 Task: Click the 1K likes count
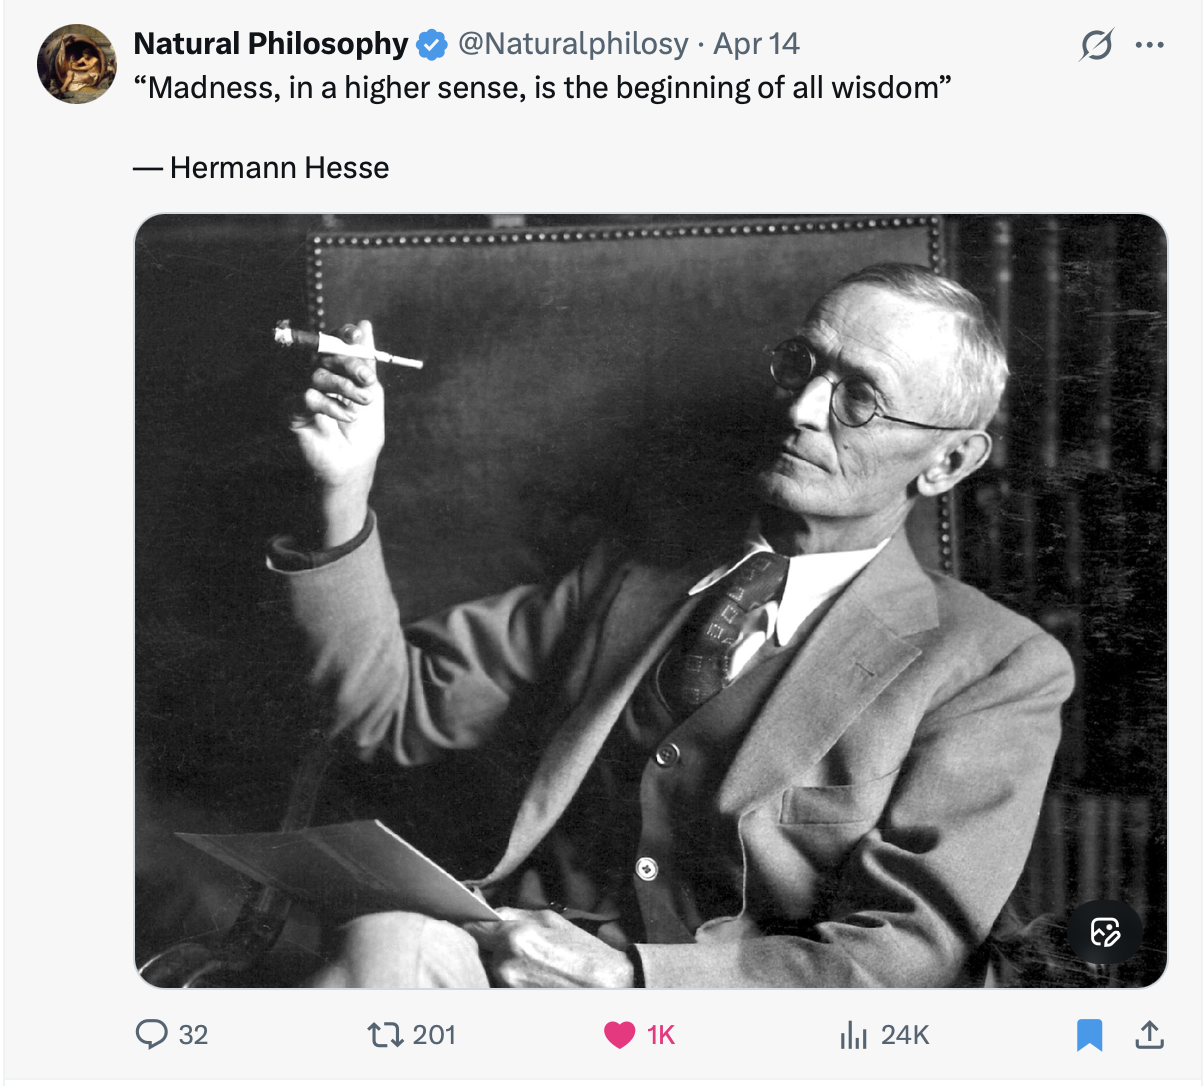click(x=661, y=1035)
